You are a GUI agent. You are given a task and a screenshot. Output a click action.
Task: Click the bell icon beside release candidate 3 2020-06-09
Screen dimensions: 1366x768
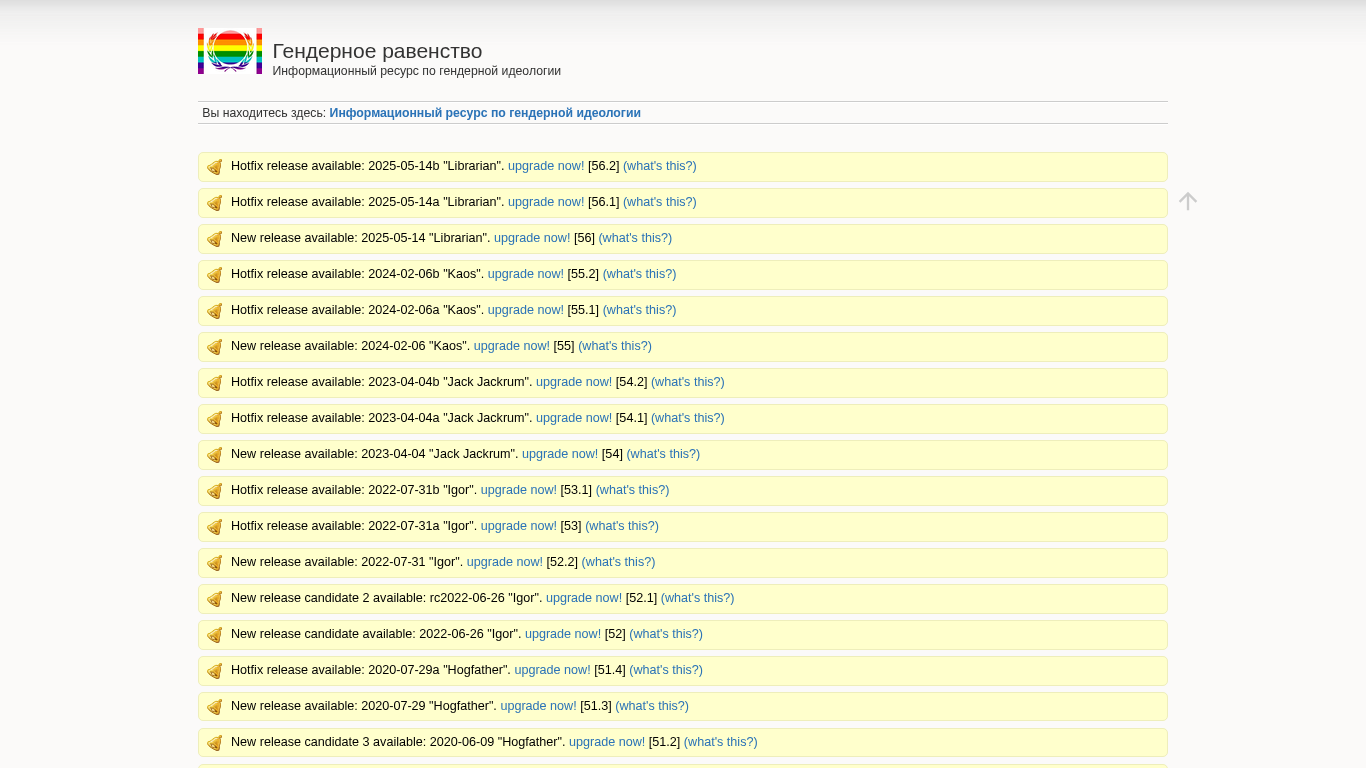(x=215, y=743)
